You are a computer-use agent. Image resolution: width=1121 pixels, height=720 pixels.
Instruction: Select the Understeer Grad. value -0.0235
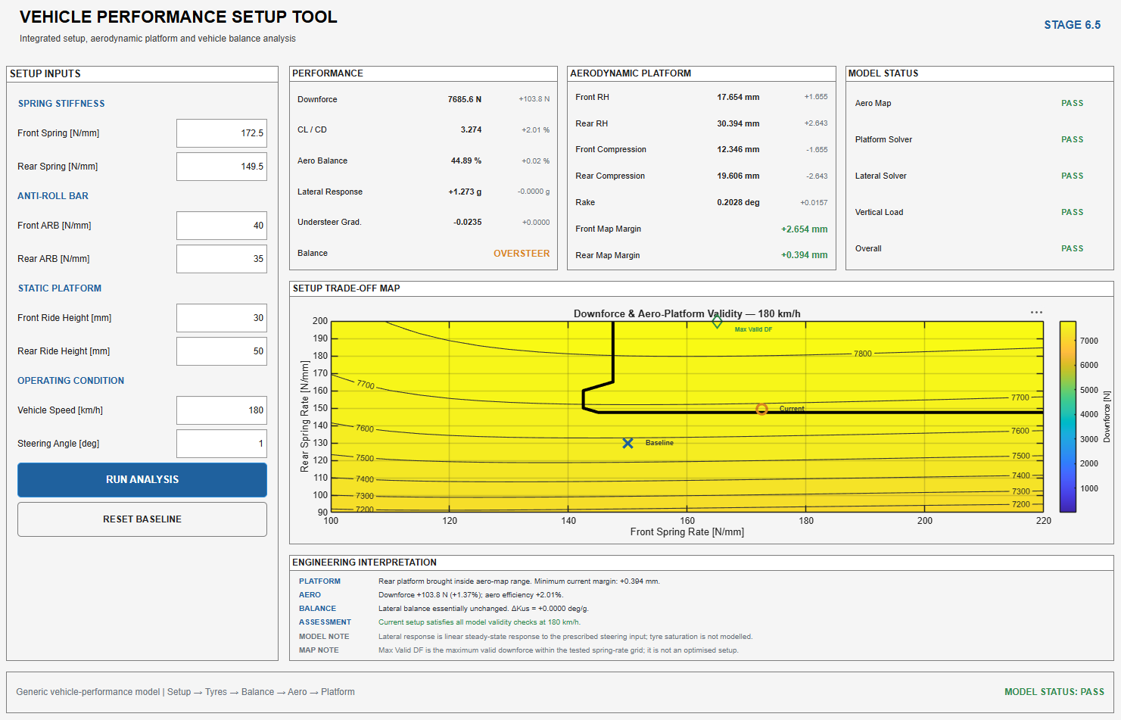(468, 222)
